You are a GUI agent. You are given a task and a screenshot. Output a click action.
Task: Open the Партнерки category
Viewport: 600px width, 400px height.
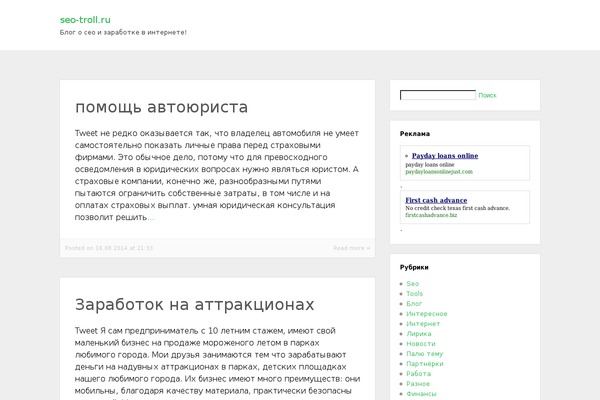(425, 363)
